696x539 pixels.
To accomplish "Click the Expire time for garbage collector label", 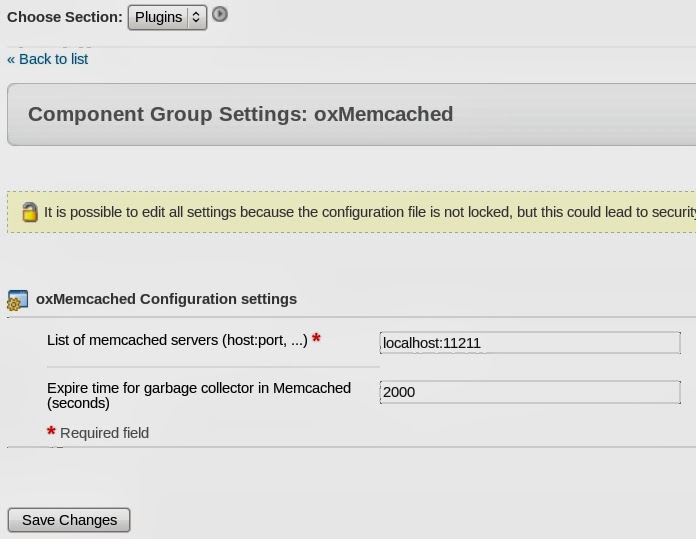I will pos(199,395).
